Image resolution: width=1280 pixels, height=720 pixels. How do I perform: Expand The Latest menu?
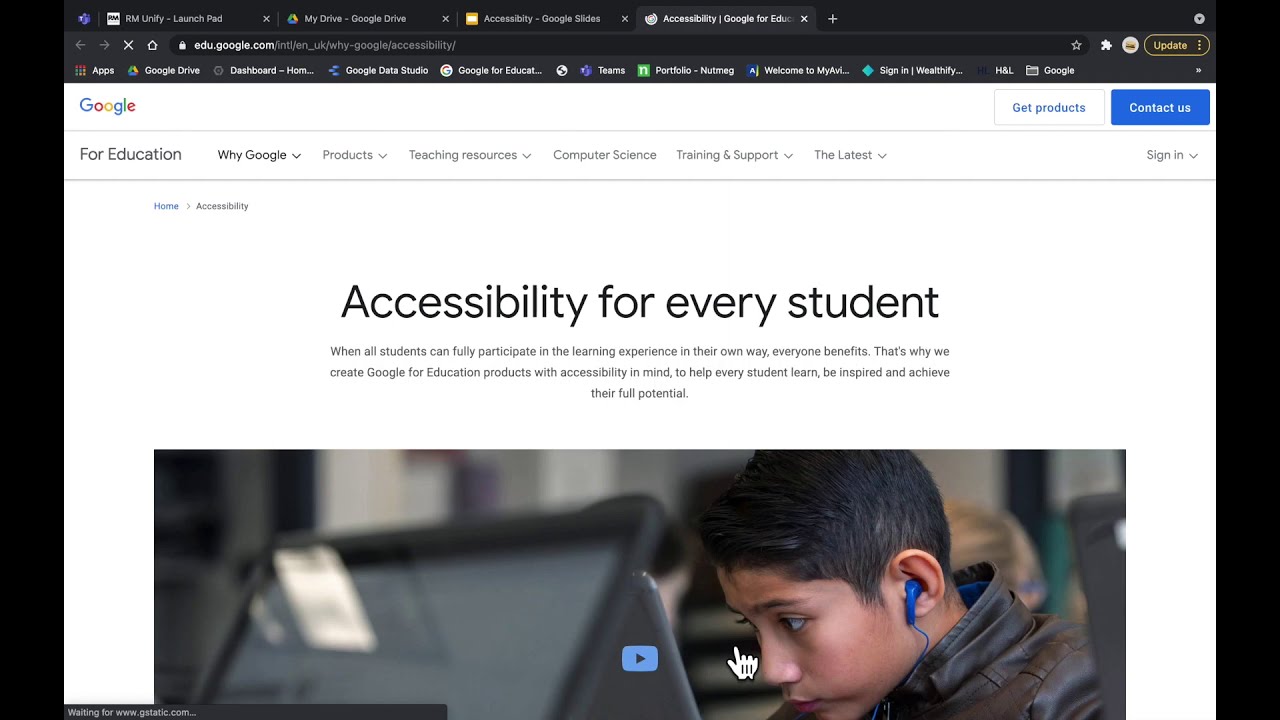click(851, 155)
